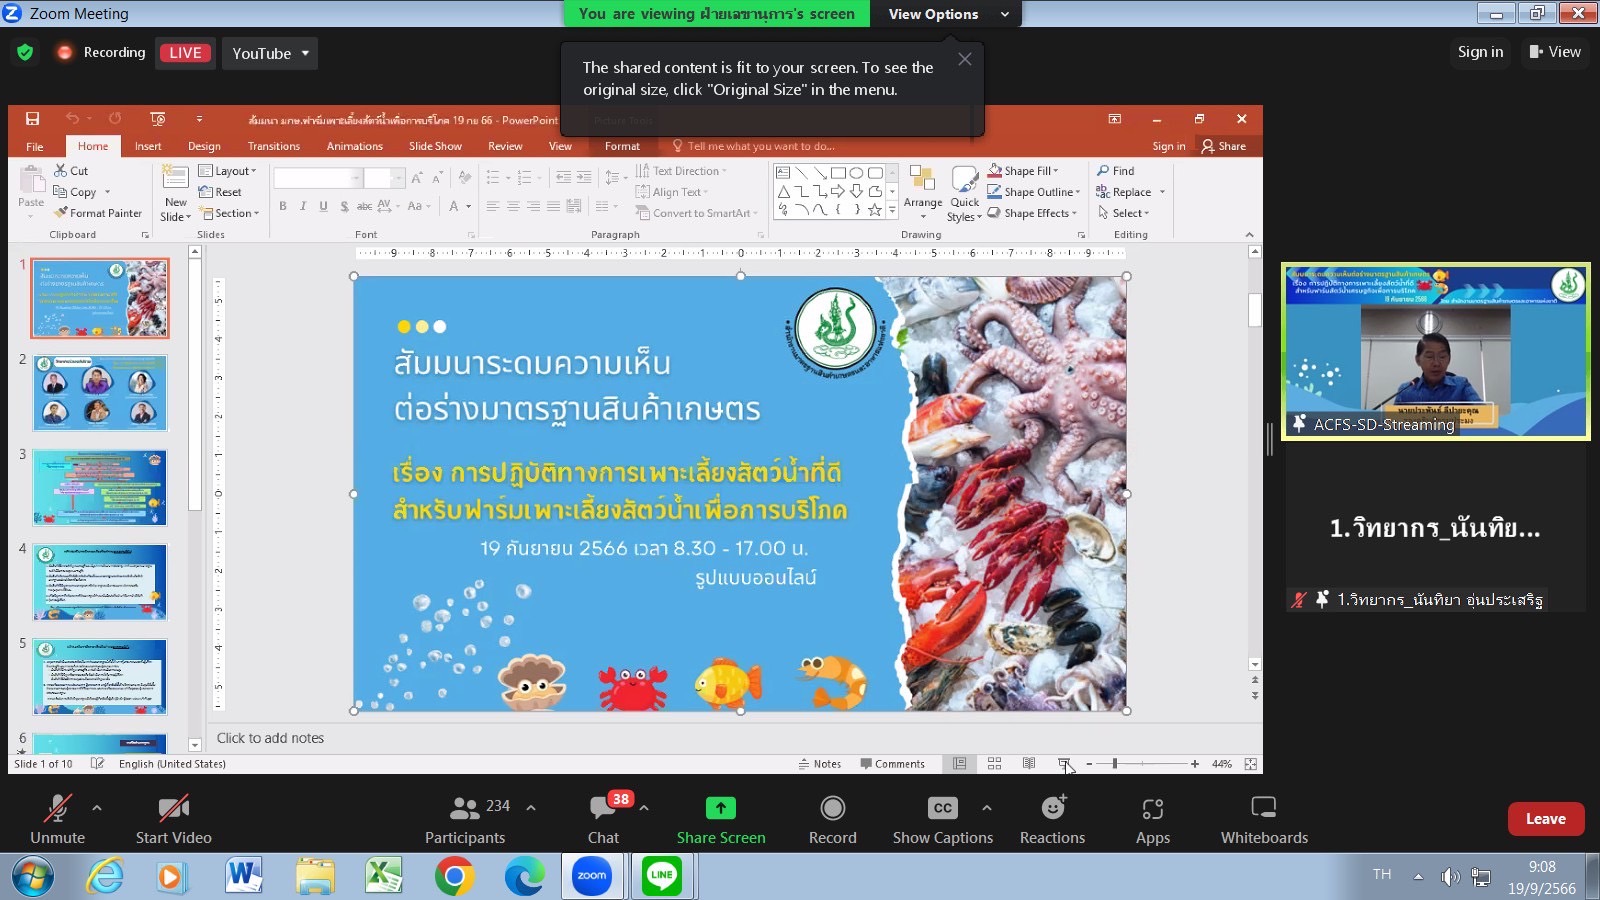
Task: Click Share in PowerPoint
Action: point(1224,146)
